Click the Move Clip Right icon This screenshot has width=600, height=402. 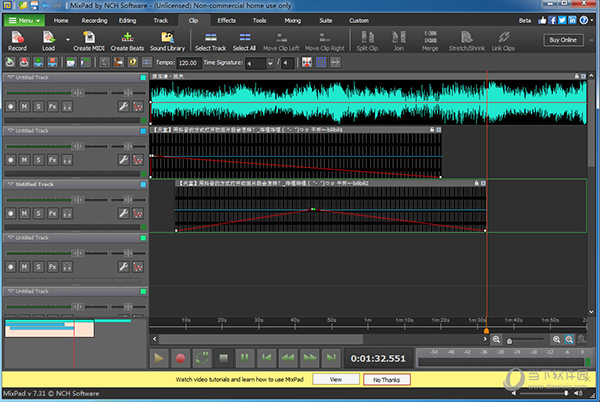coord(325,41)
